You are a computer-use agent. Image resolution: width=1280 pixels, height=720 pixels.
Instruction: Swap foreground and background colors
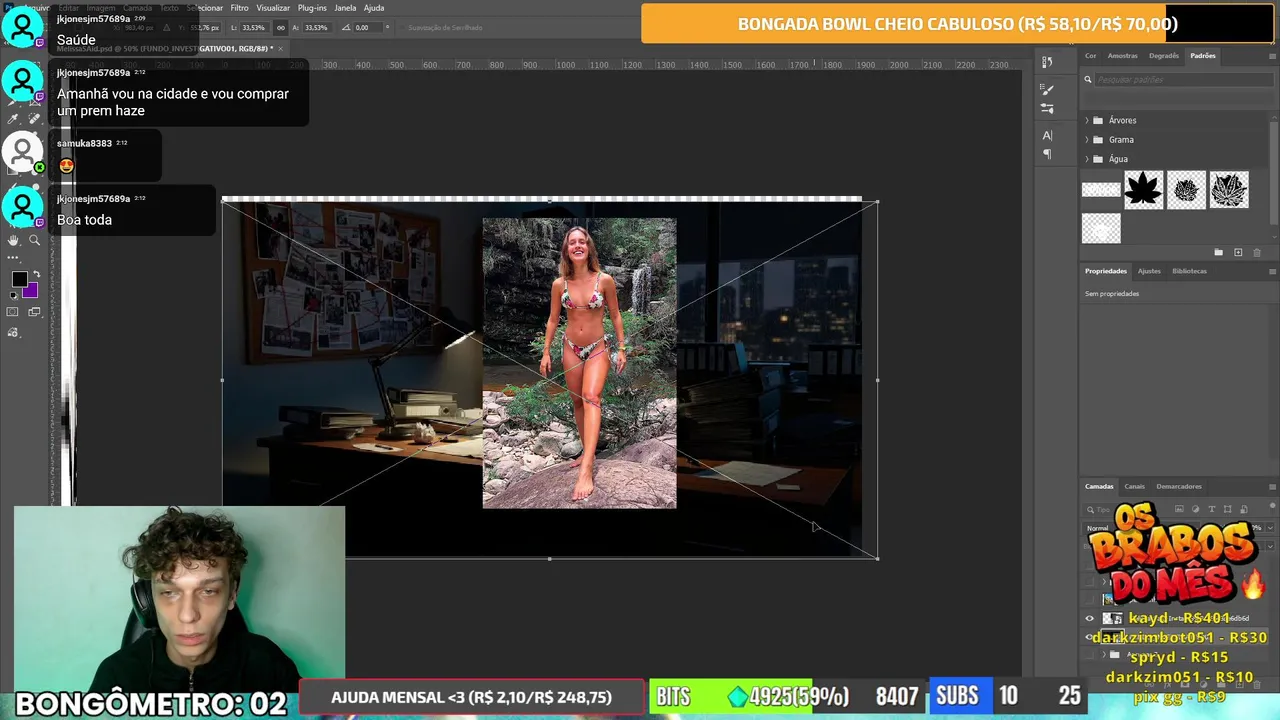point(36,274)
